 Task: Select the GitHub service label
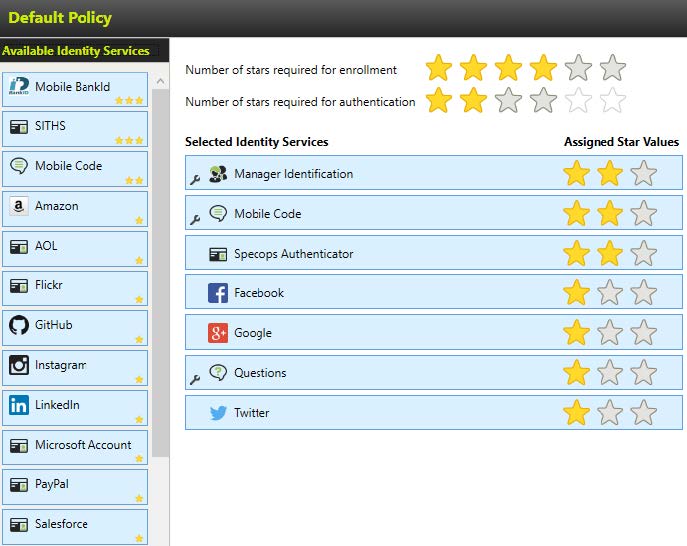point(53,325)
